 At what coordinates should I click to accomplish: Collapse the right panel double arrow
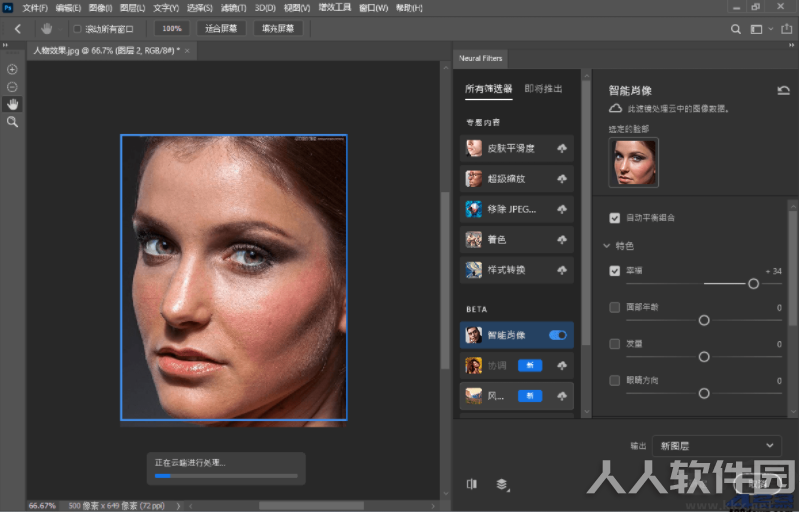(x=792, y=45)
